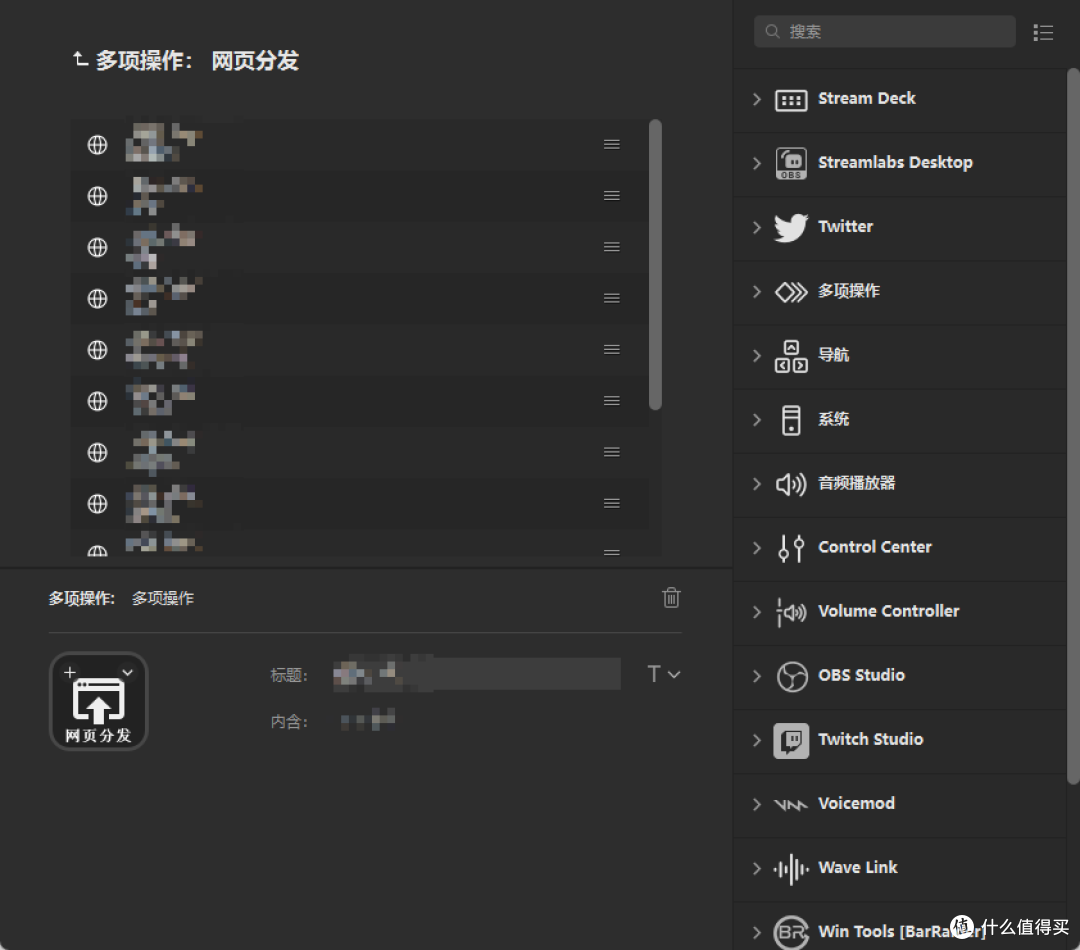Click the Volume Controller speaker icon
Viewport: 1080px width, 950px height.
(791, 612)
